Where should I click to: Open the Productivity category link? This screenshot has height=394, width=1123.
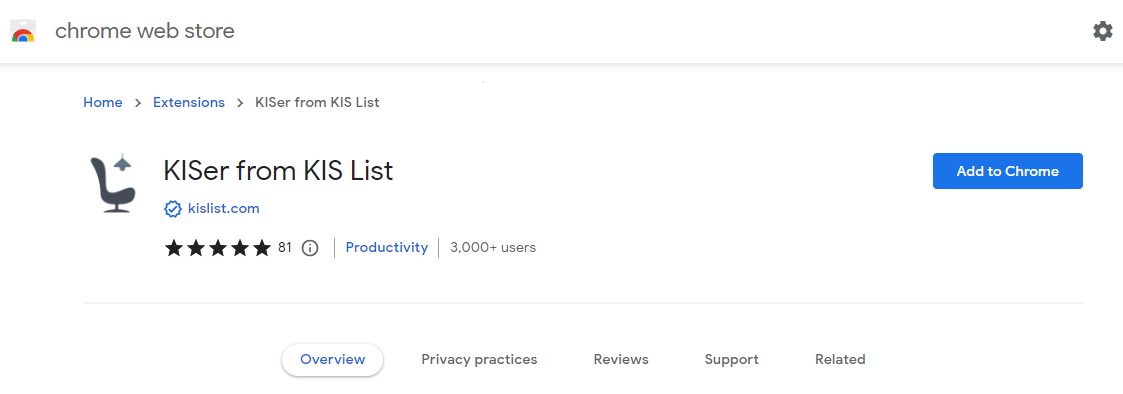pyautogui.click(x=387, y=248)
